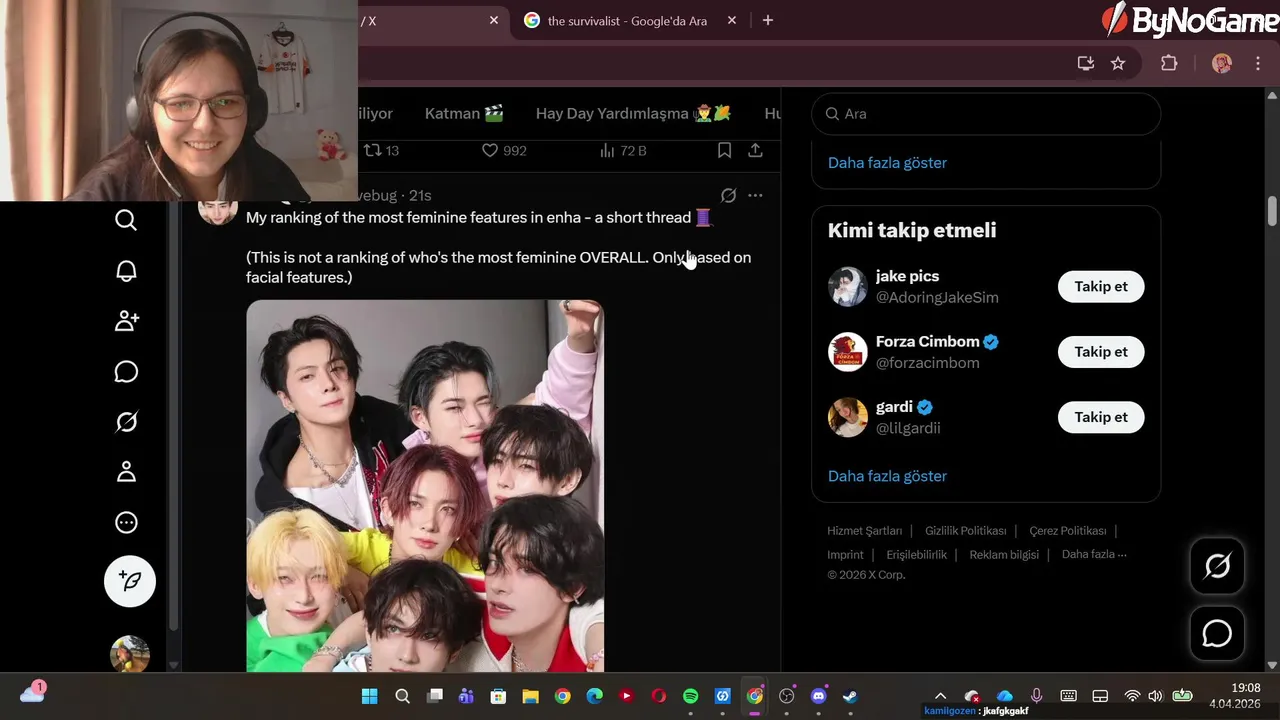Open Discord from the taskbar
Screen dimensions: 1280x720
click(819, 696)
